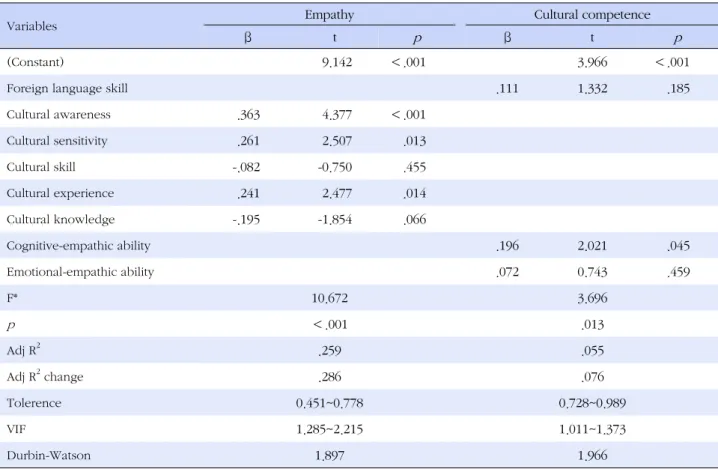
Task: Select the Empathy Adj R² value .259
Action: coord(330,351)
